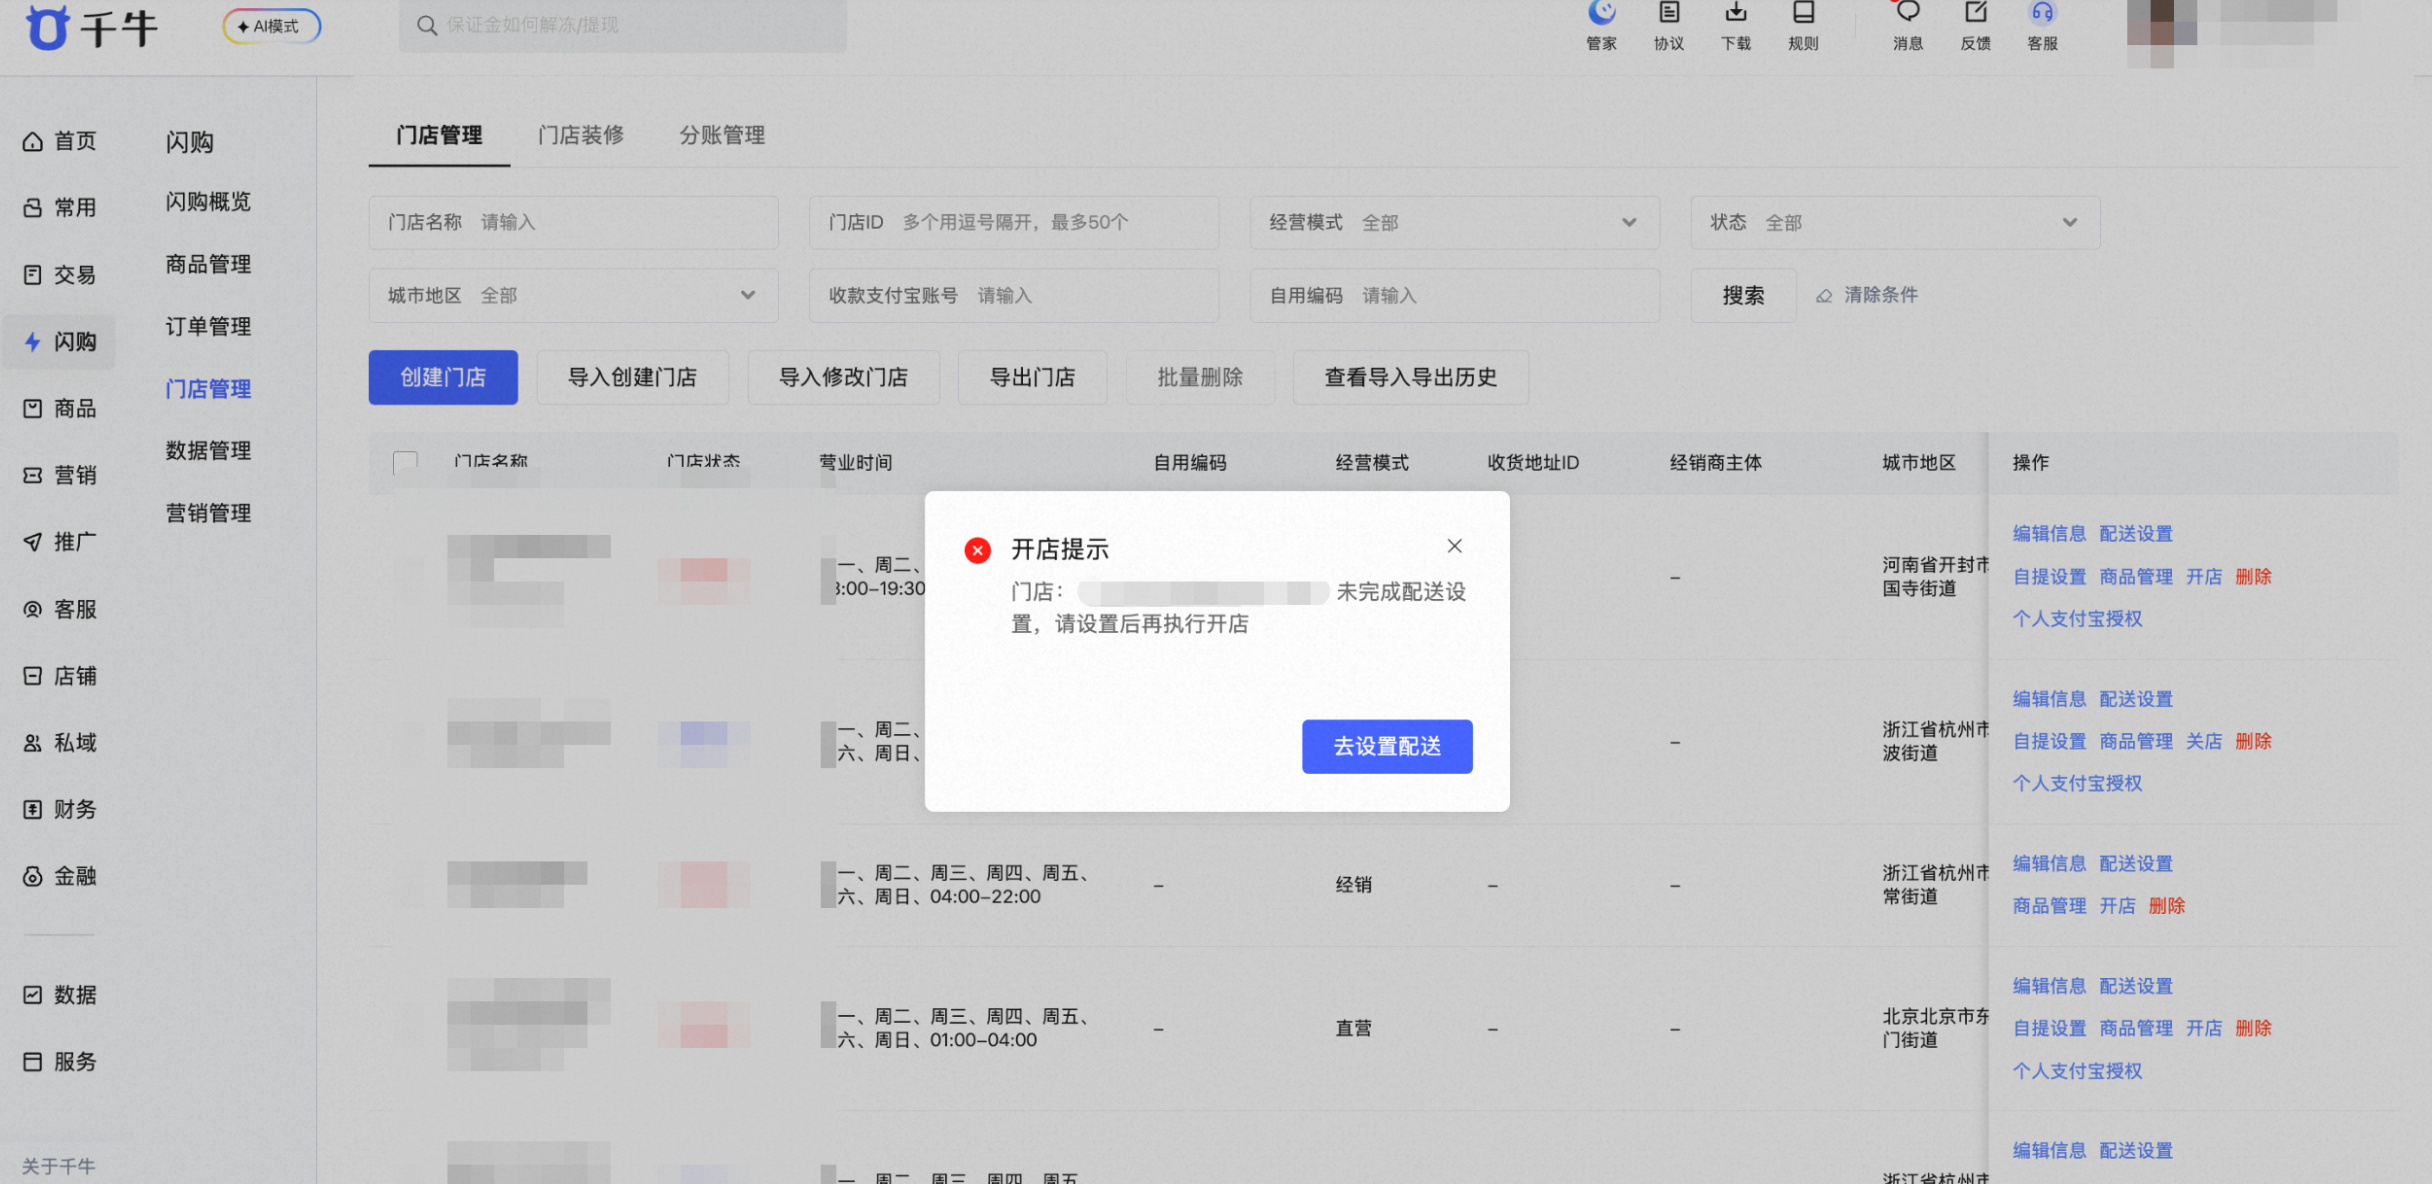Open 常用 in the sidebar
2432x1184 pixels.
coord(59,208)
